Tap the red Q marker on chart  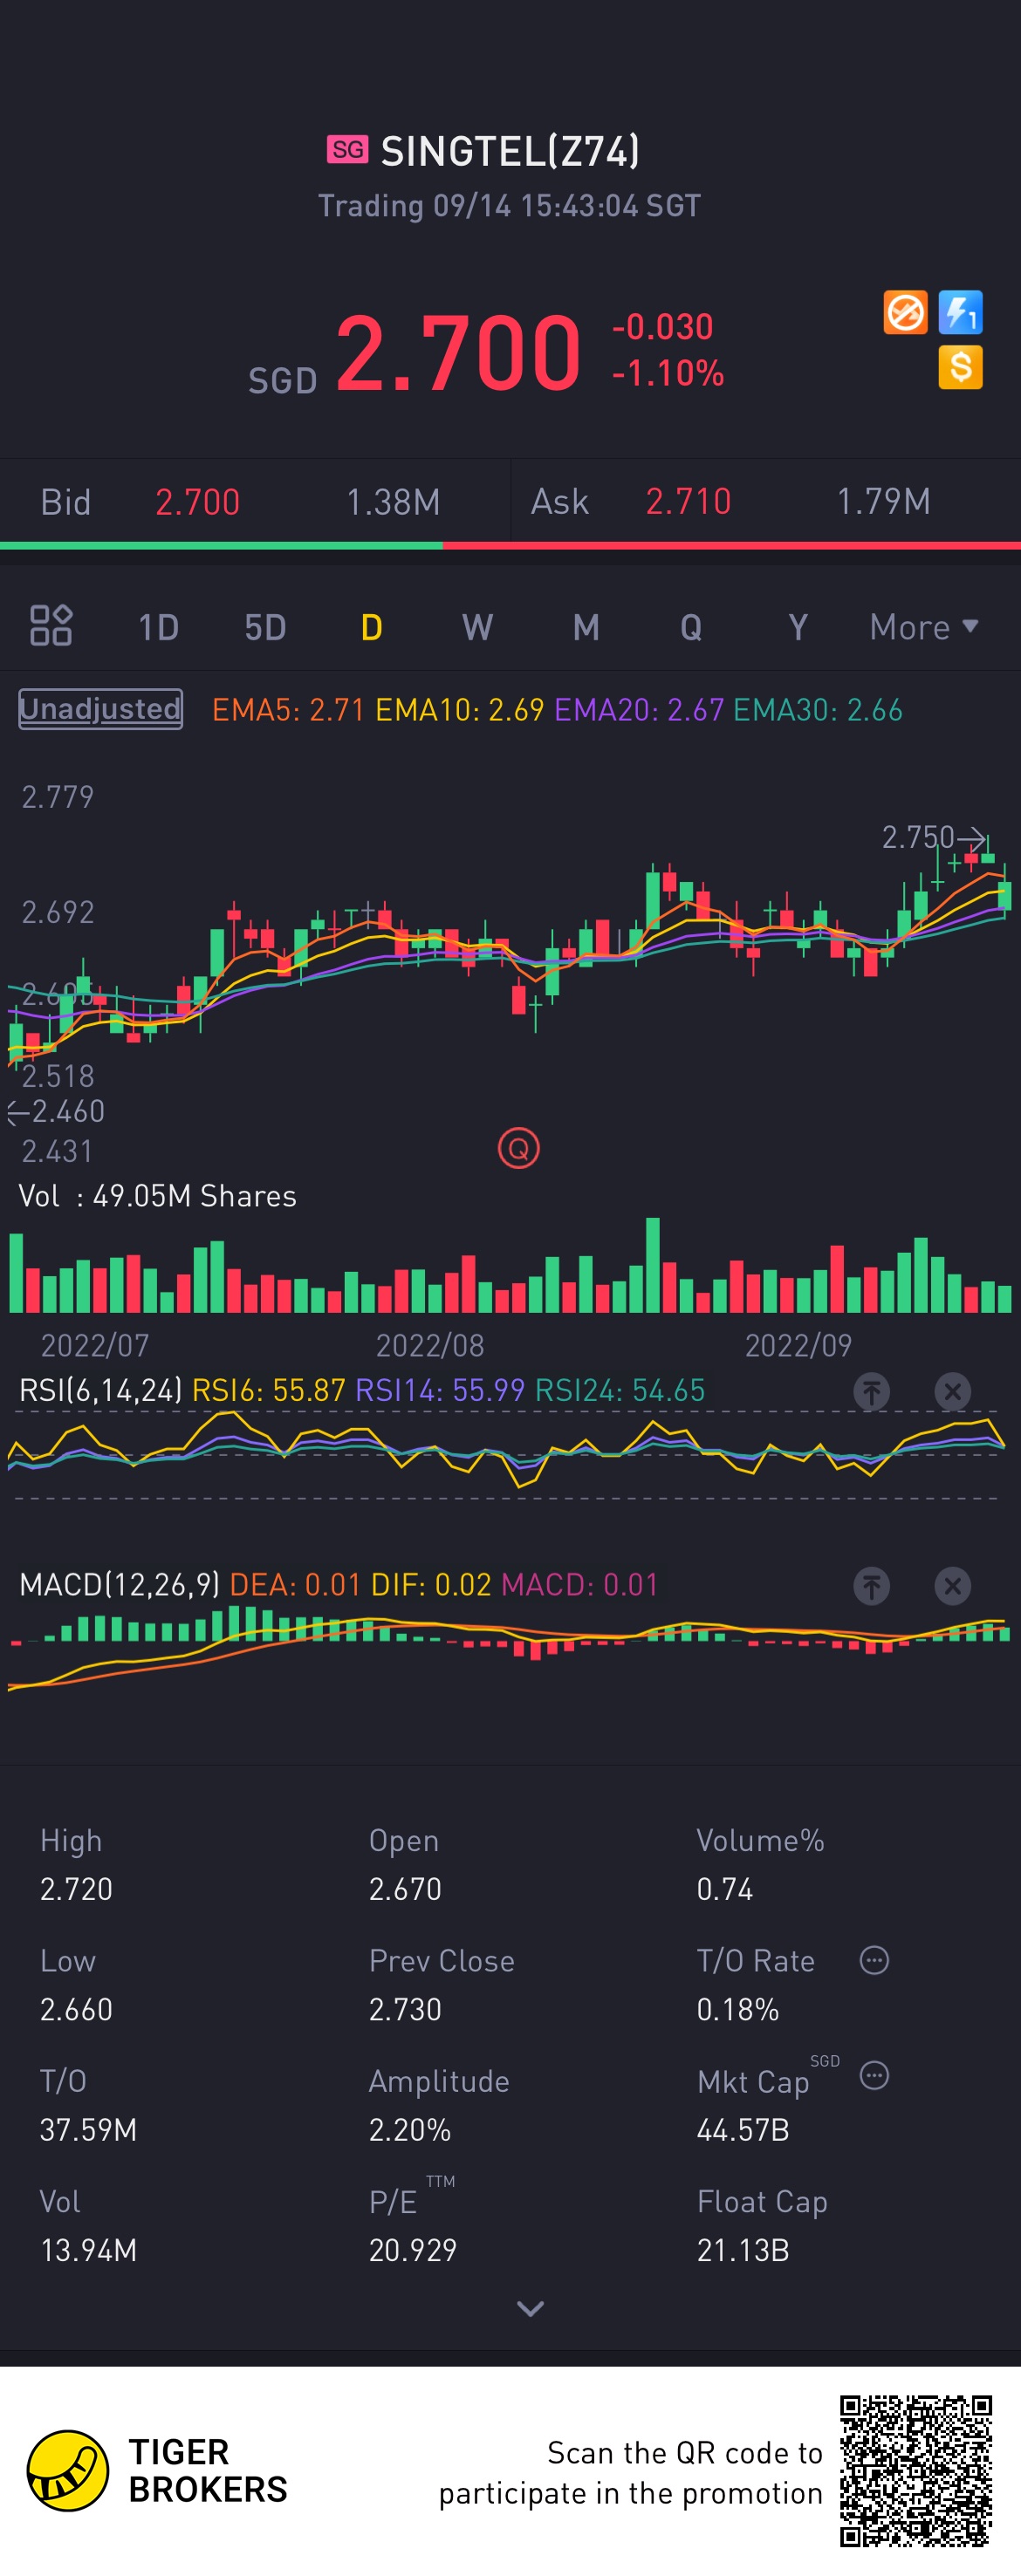click(x=518, y=1148)
